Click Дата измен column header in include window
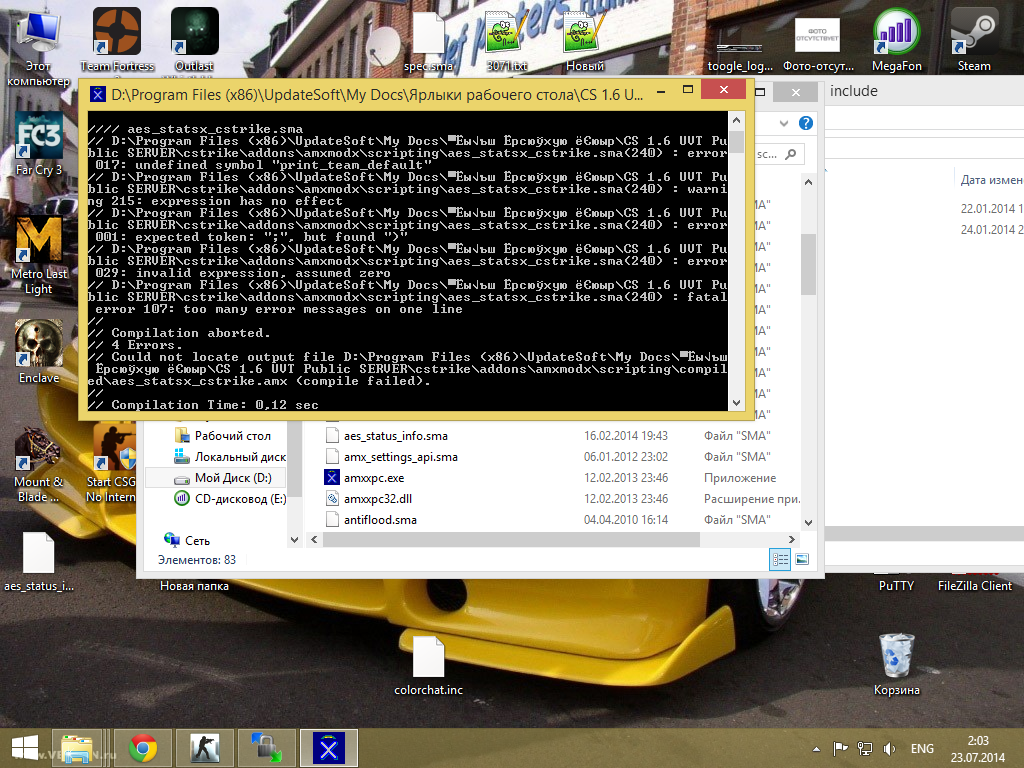Screen dimensions: 1024x768 coord(991,180)
